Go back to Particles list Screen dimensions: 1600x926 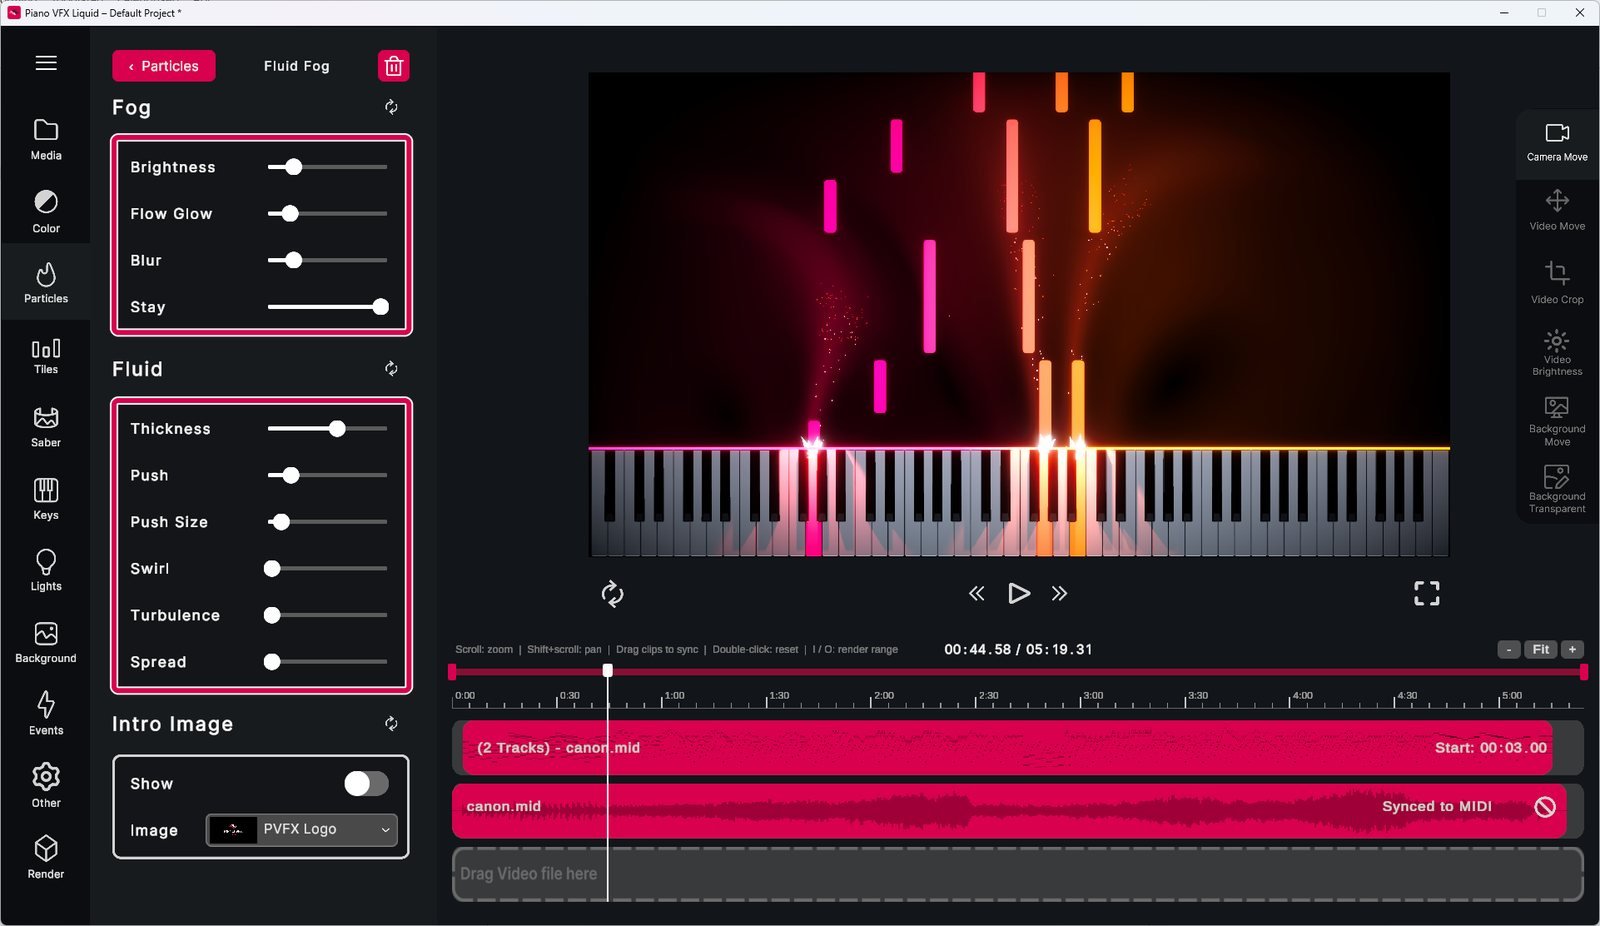pyautogui.click(x=164, y=66)
